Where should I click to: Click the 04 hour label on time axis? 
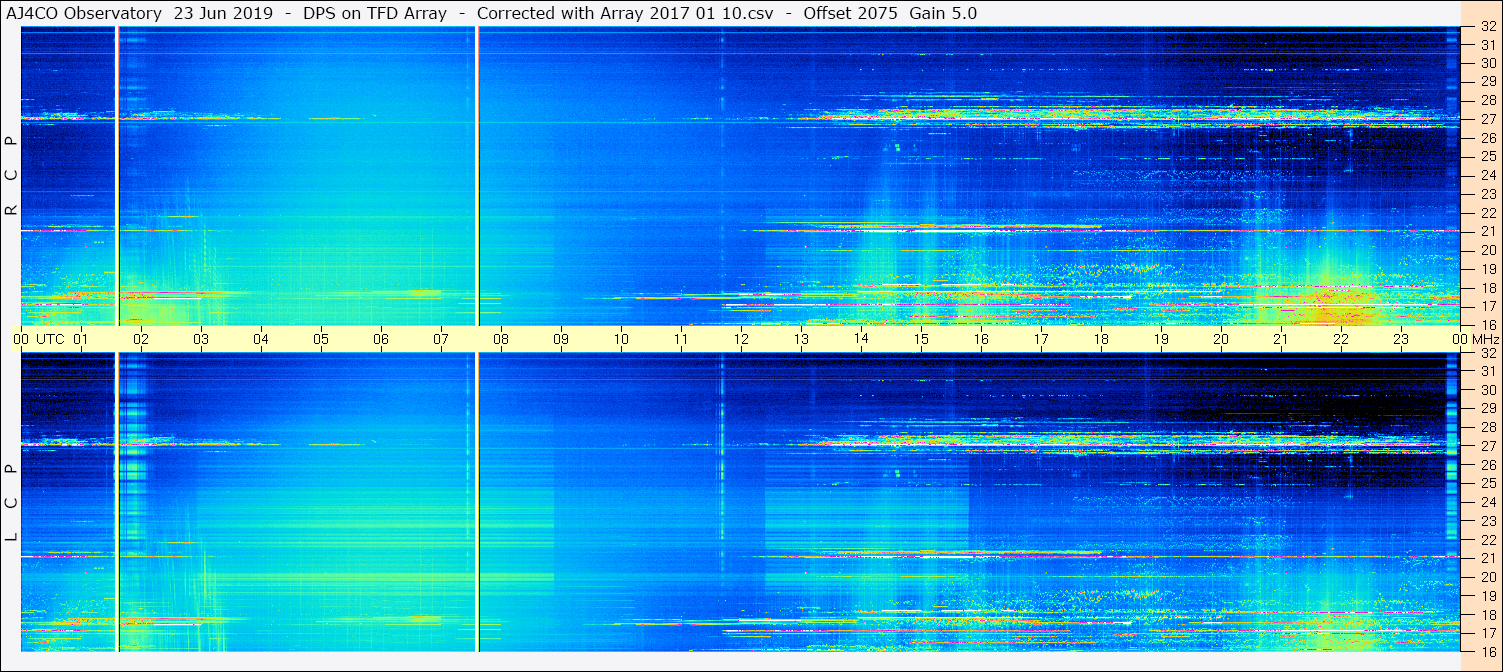coord(261,339)
